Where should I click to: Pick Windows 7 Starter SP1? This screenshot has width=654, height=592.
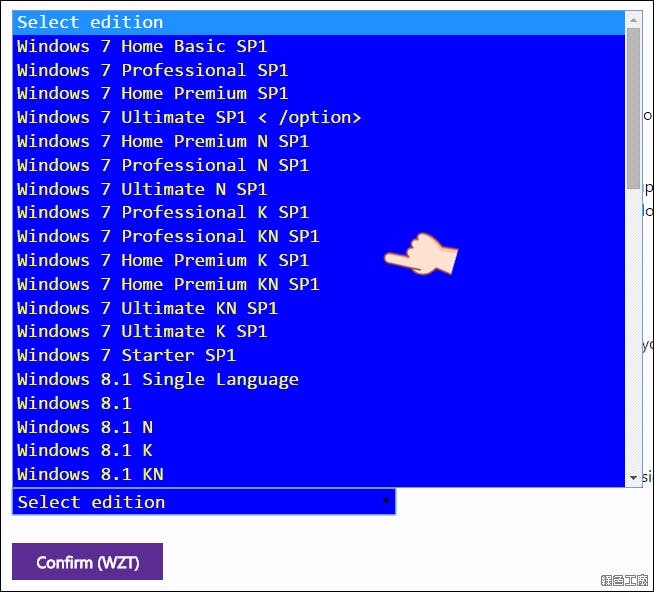tap(319, 355)
